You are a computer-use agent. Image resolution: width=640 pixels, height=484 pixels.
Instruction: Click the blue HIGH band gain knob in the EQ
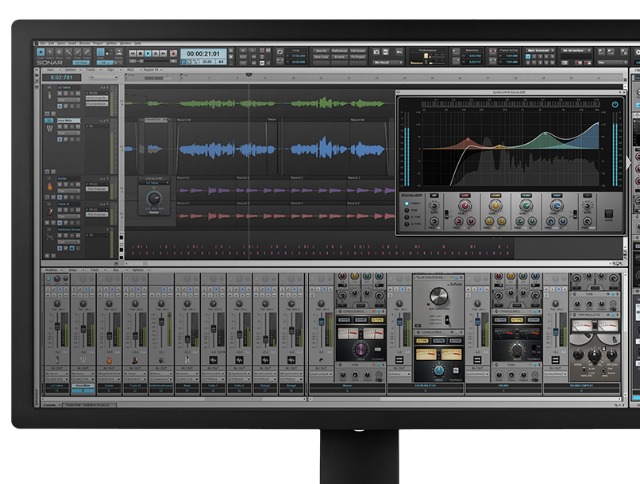click(x=556, y=206)
